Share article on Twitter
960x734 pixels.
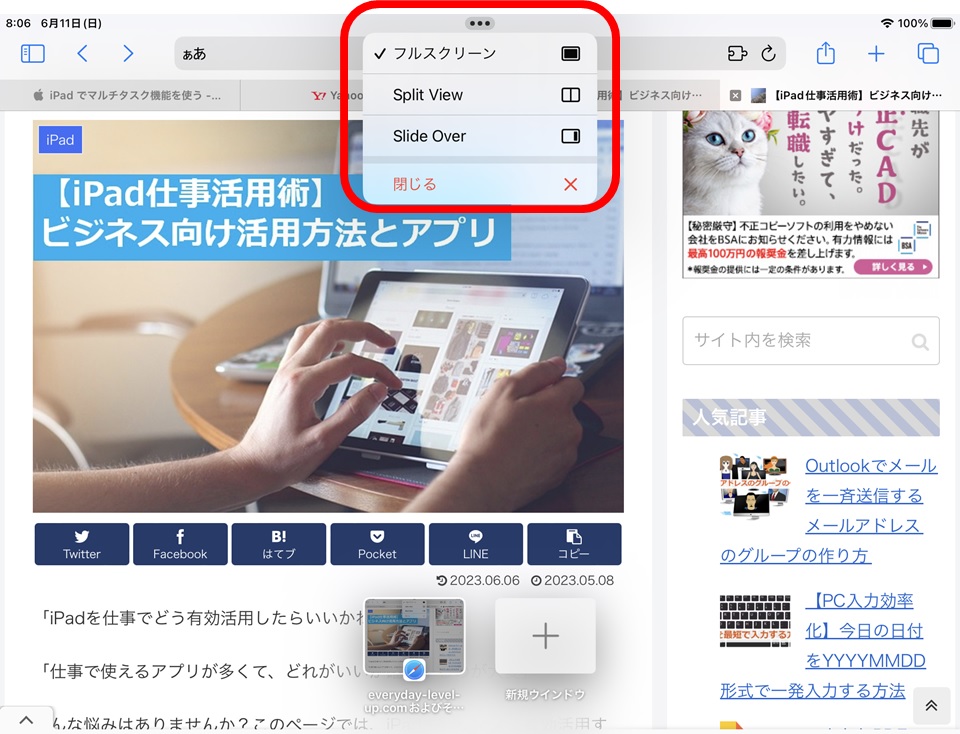81,544
